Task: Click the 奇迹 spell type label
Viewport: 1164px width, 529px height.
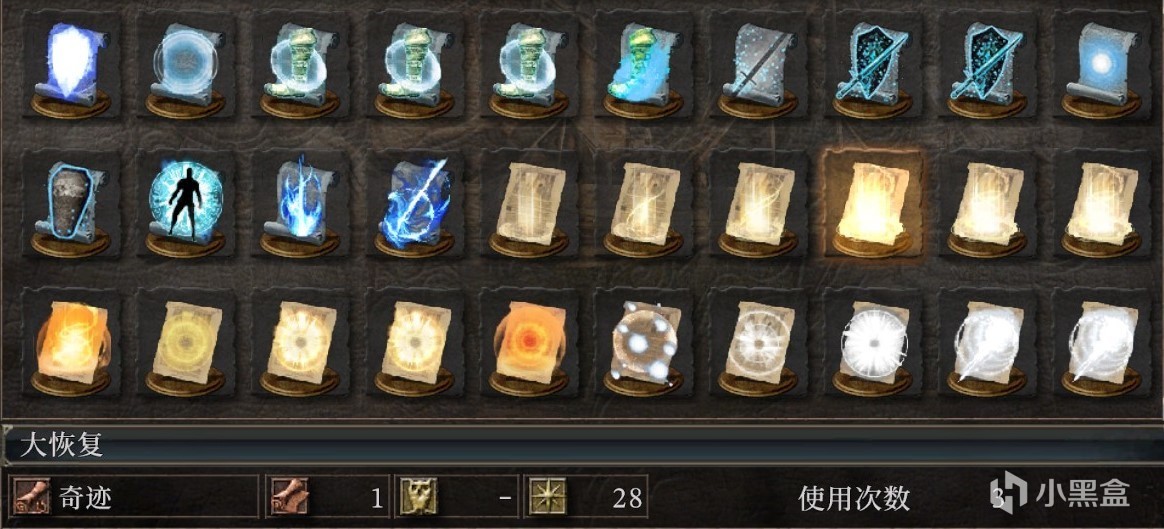Action: coord(86,498)
